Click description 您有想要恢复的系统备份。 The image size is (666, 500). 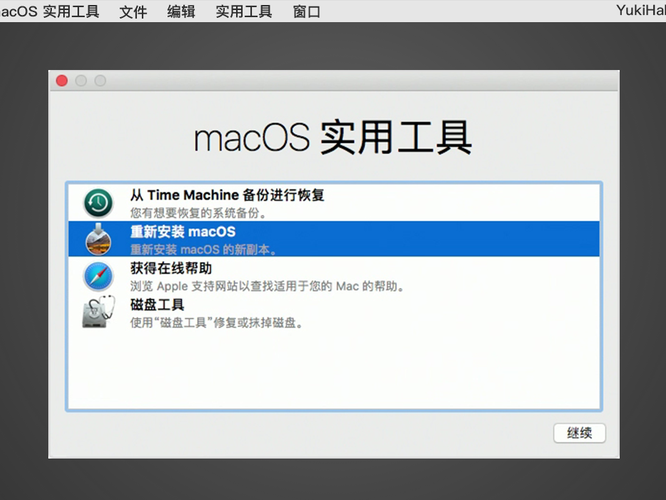pos(198,213)
